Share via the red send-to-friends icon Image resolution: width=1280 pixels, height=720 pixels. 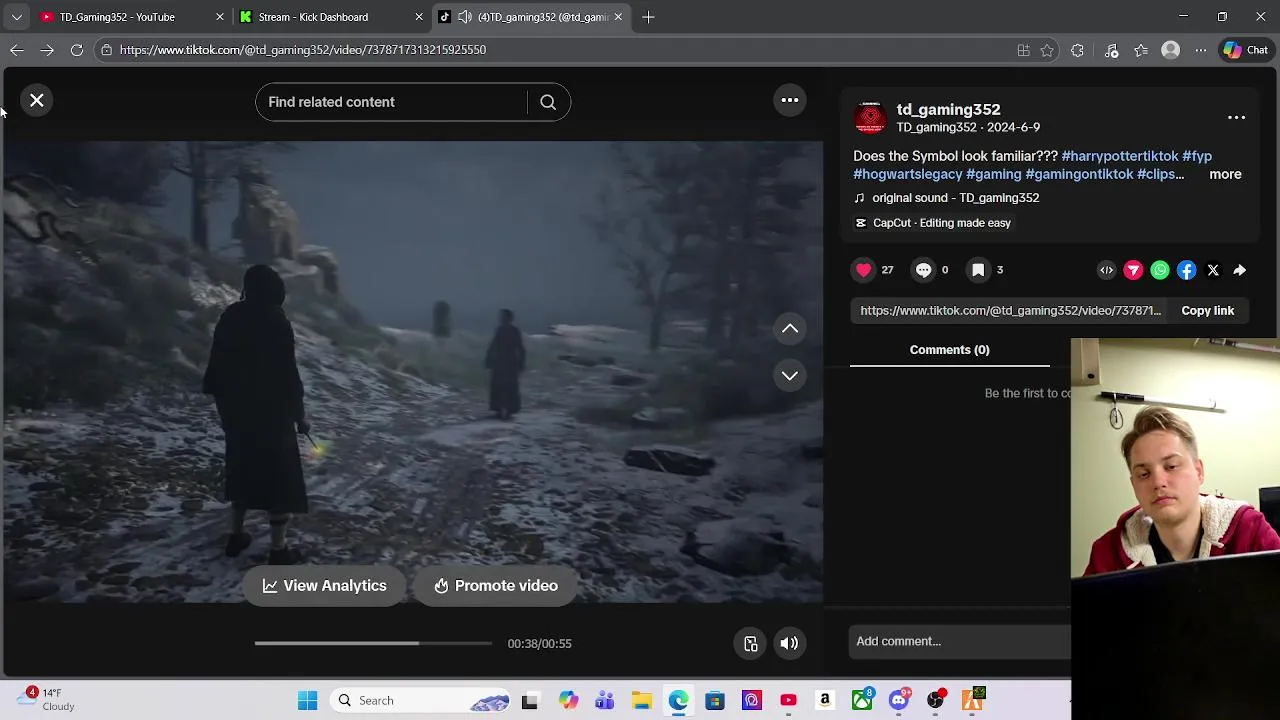pyautogui.click(x=1133, y=270)
